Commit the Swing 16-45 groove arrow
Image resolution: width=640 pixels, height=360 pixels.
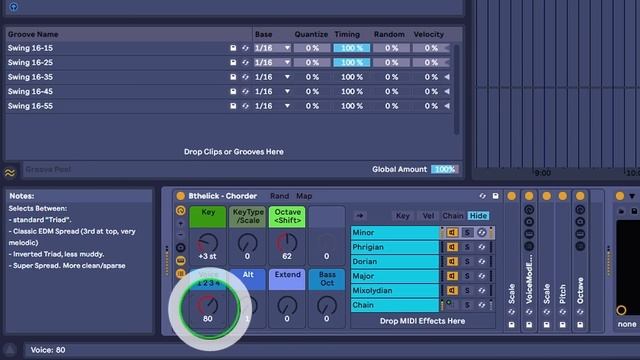click(447, 91)
